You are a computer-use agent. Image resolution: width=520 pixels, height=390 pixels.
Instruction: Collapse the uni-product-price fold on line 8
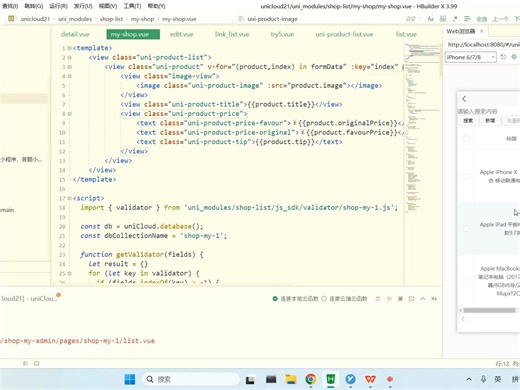click(69, 114)
